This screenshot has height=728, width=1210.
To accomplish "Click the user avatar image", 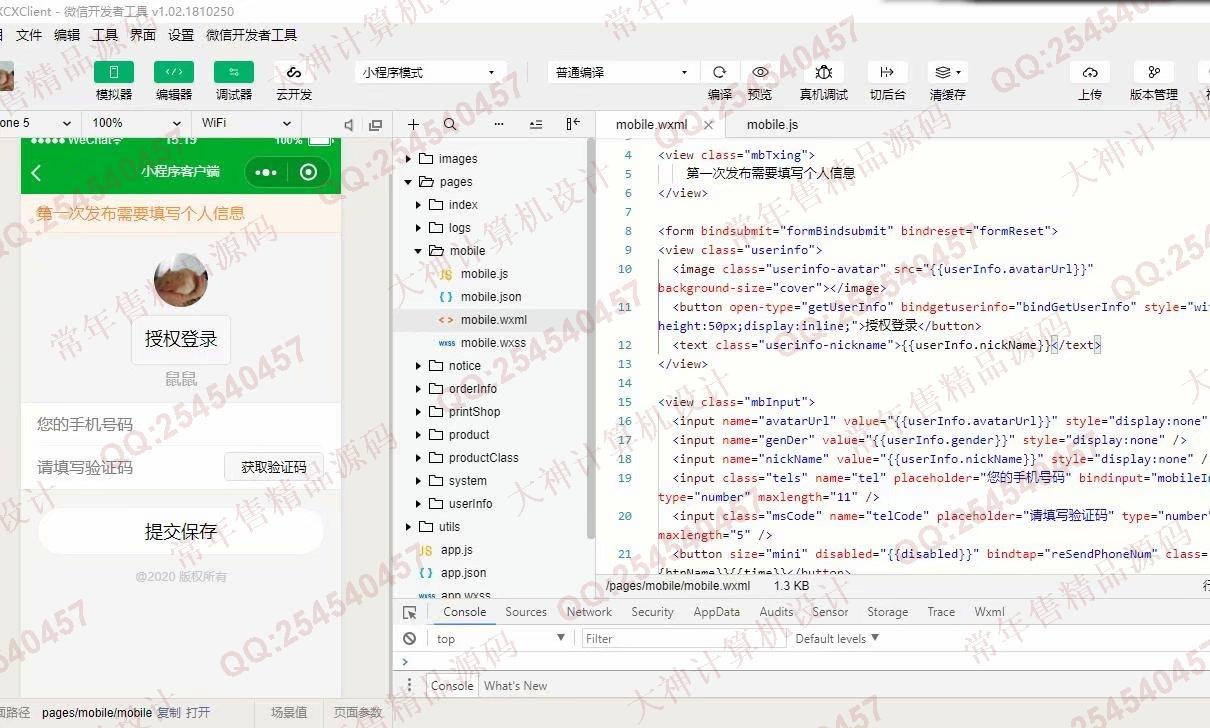I will point(181,279).
